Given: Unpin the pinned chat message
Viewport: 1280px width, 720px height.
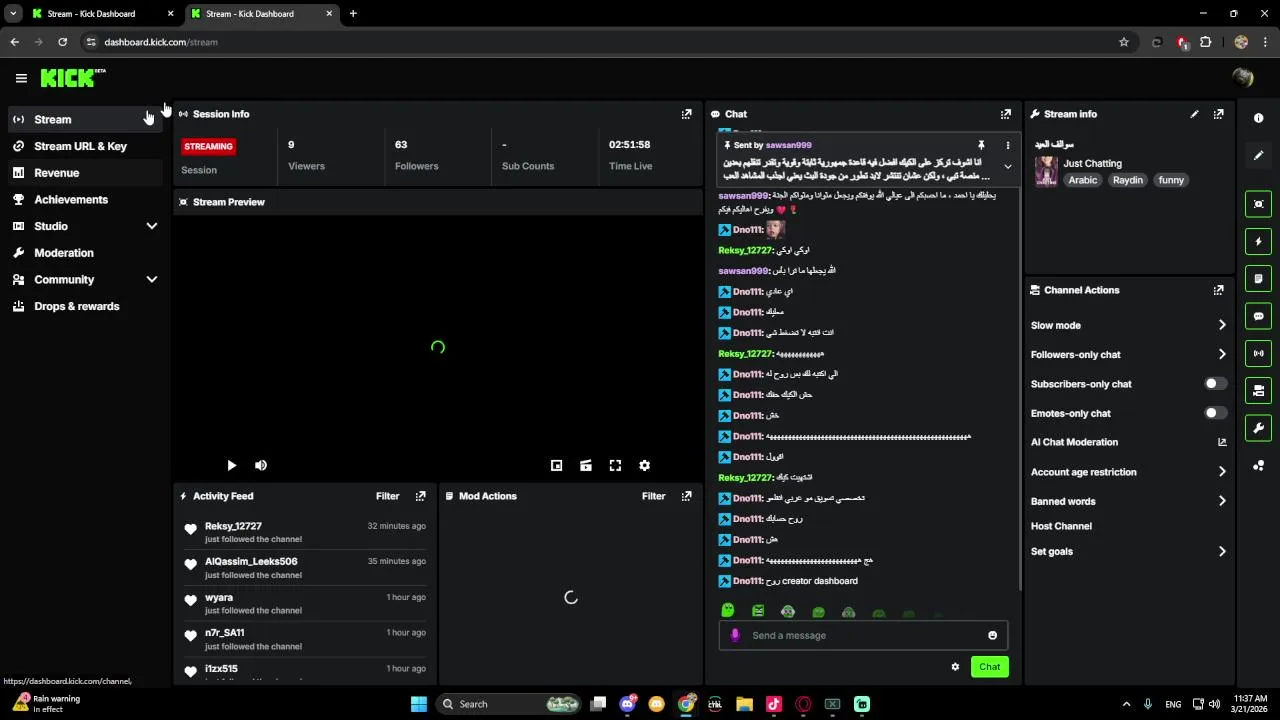Looking at the screenshot, I should click(x=981, y=145).
